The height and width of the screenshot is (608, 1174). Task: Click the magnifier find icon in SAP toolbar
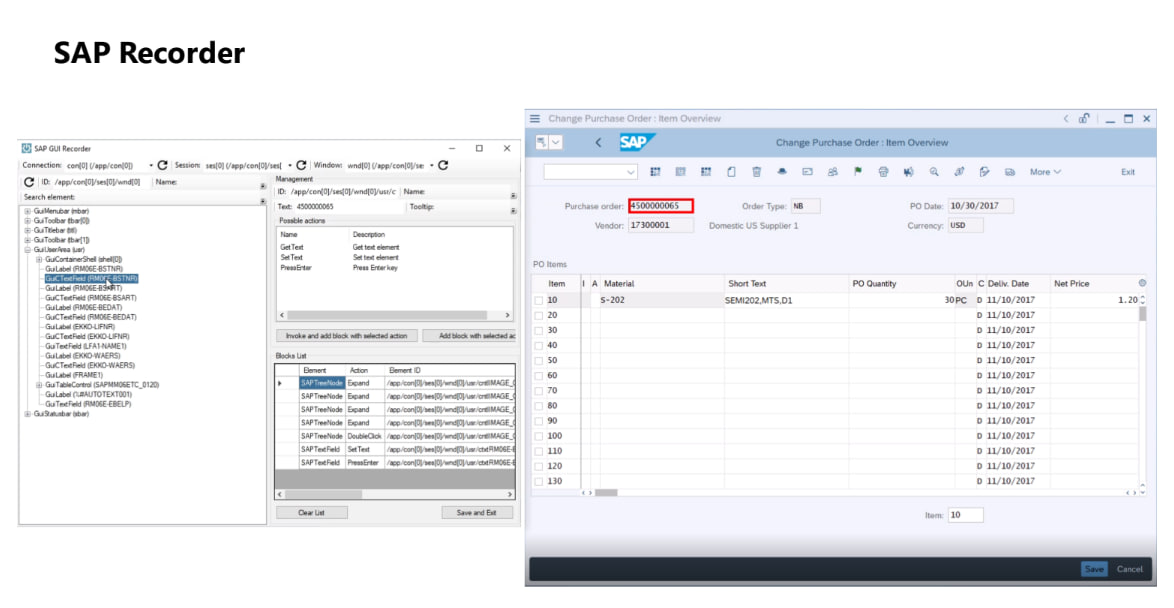pos(934,172)
